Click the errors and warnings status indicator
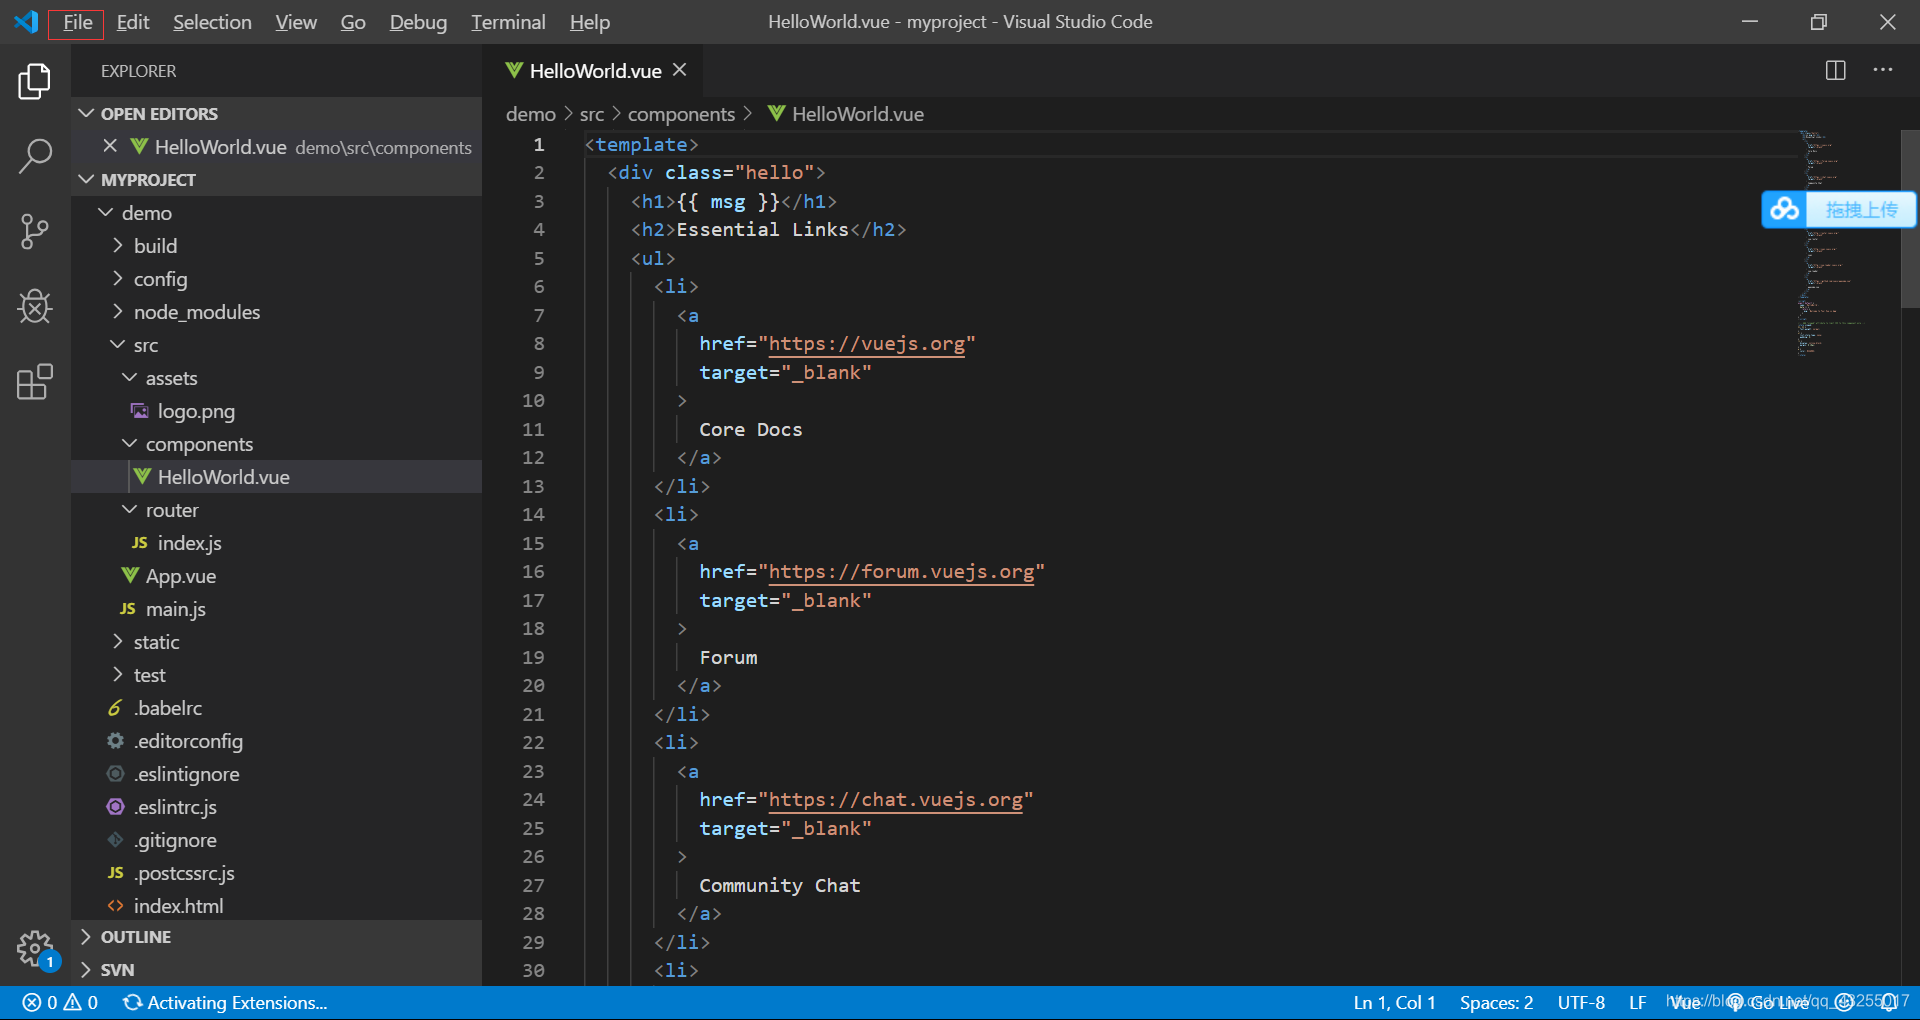The height and width of the screenshot is (1020, 1920). 60,1002
